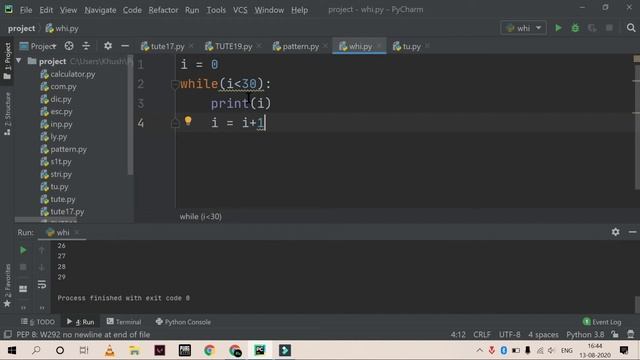Image resolution: width=640 pixels, height=360 pixels.
Task: Open the Terminal tool window
Action: [x=124, y=322]
